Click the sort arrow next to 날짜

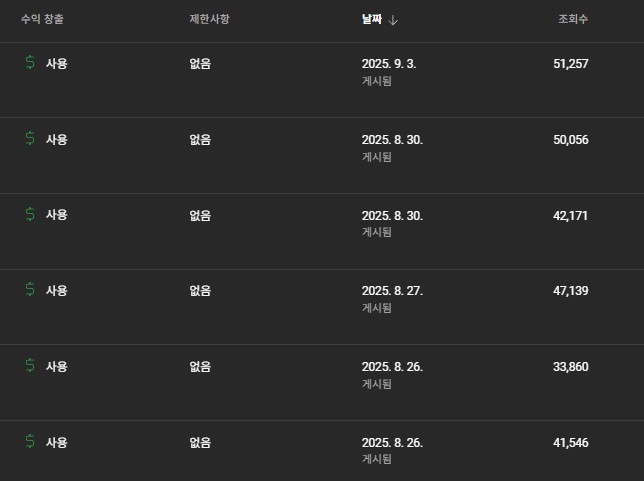tap(394, 19)
